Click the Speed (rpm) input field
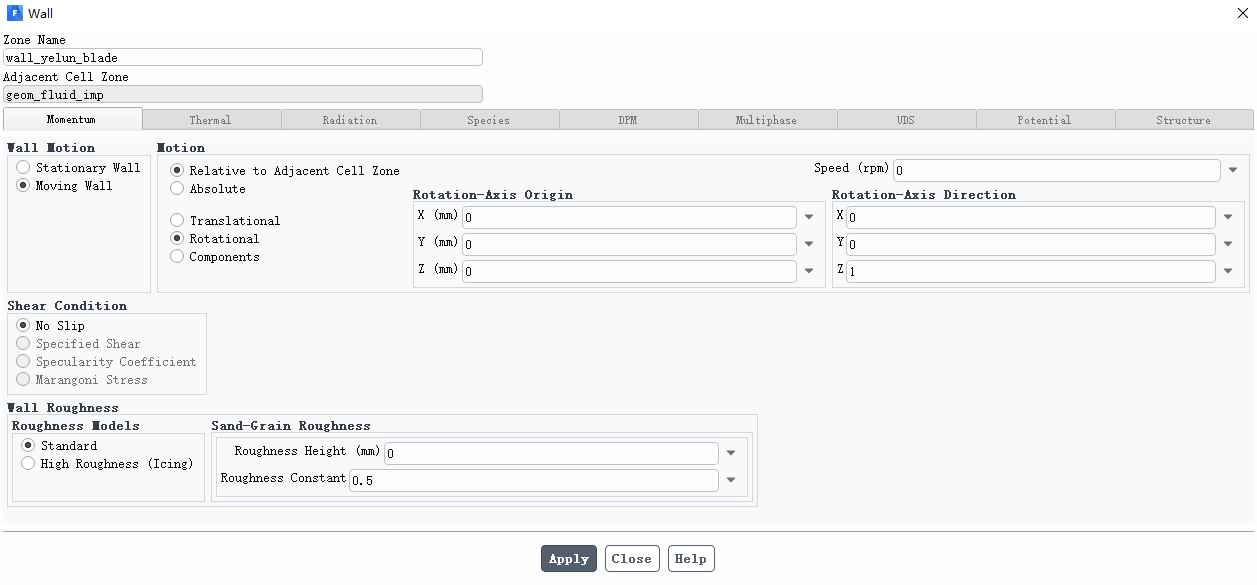Viewport: 1257px width, 585px height. [x=1056, y=171]
